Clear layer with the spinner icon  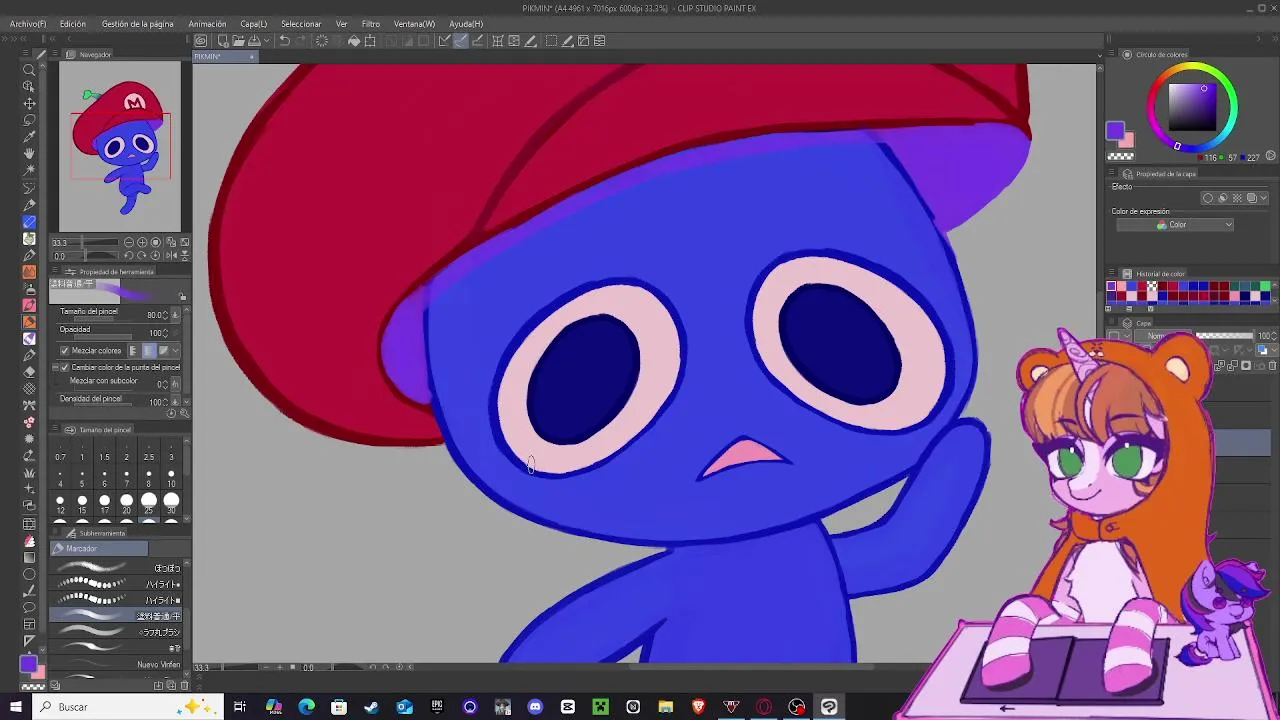322,40
